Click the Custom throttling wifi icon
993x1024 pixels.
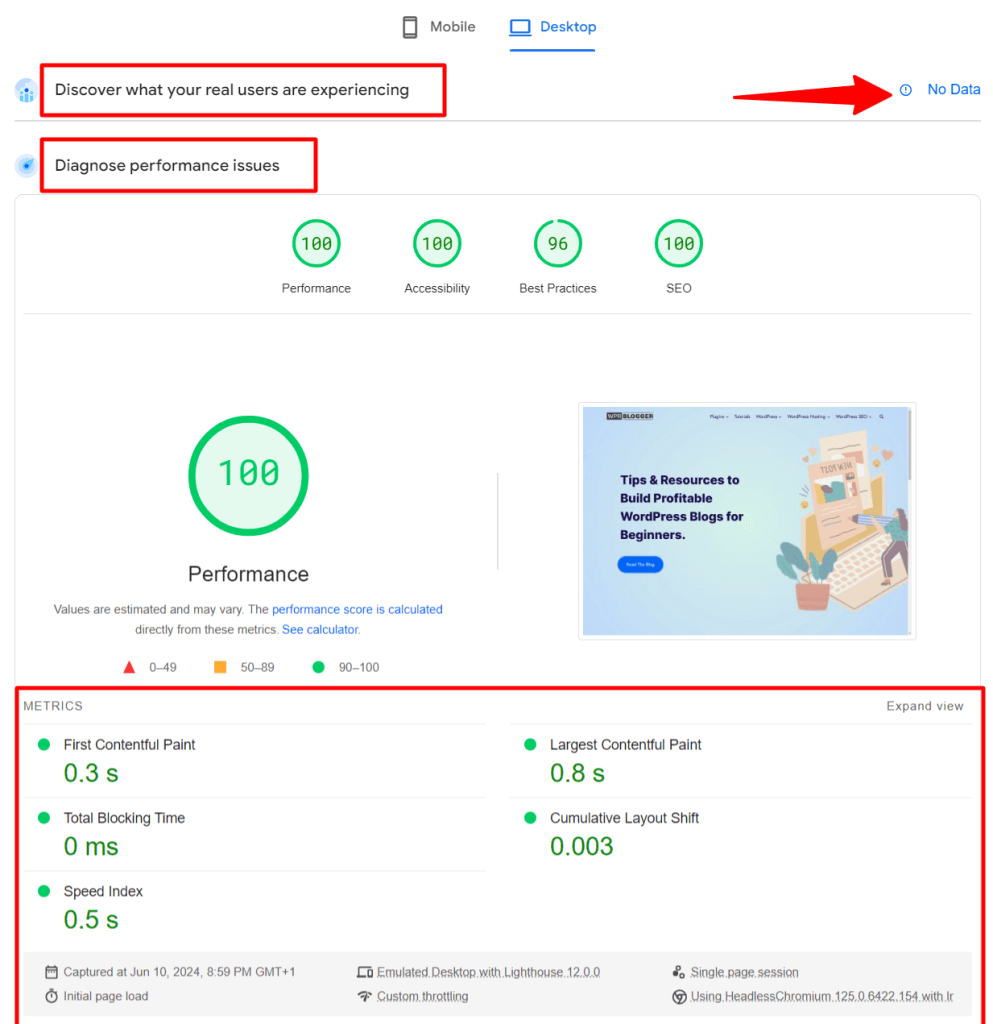click(x=365, y=996)
